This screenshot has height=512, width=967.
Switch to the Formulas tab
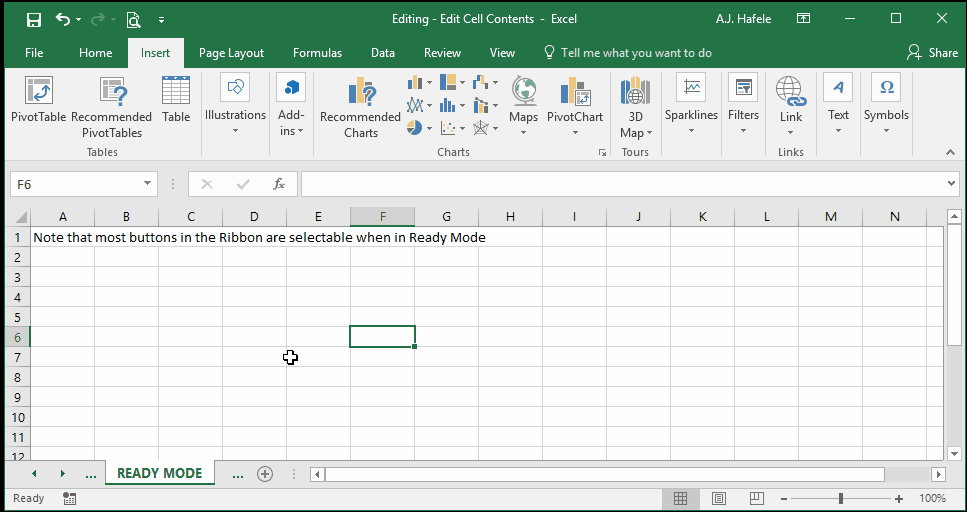[x=317, y=53]
